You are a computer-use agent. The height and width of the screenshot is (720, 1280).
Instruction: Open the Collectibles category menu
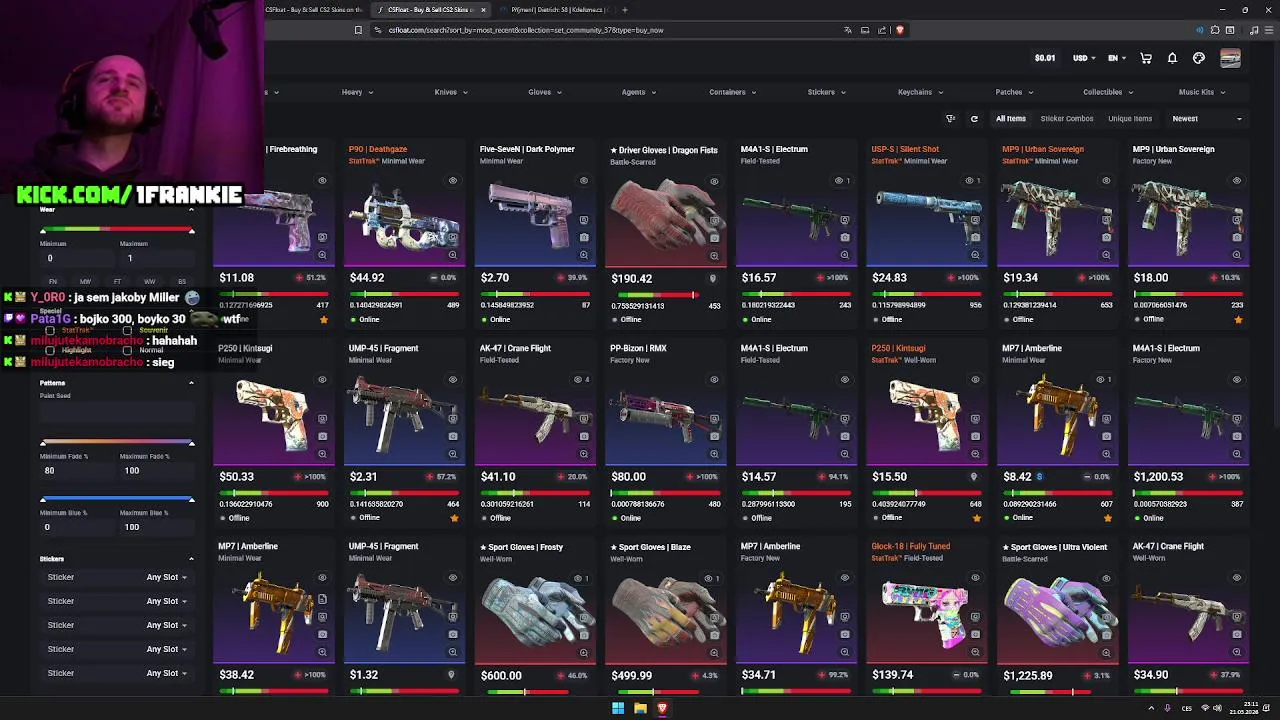pyautogui.click(x=1109, y=92)
